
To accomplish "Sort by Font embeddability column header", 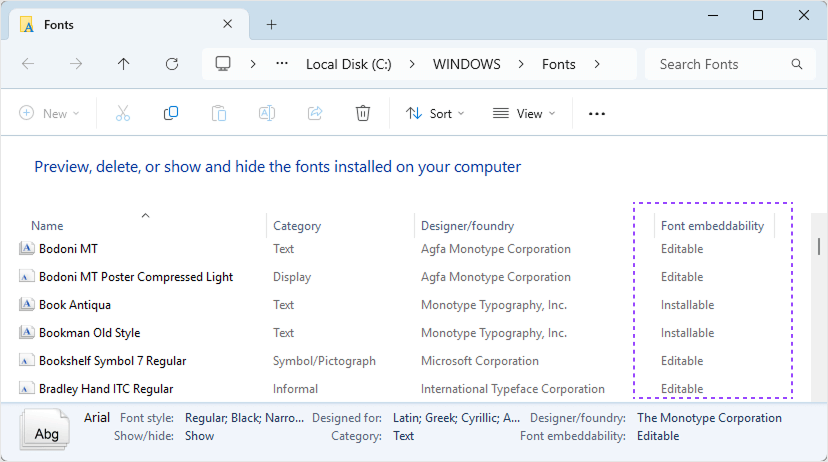I will tap(712, 226).
